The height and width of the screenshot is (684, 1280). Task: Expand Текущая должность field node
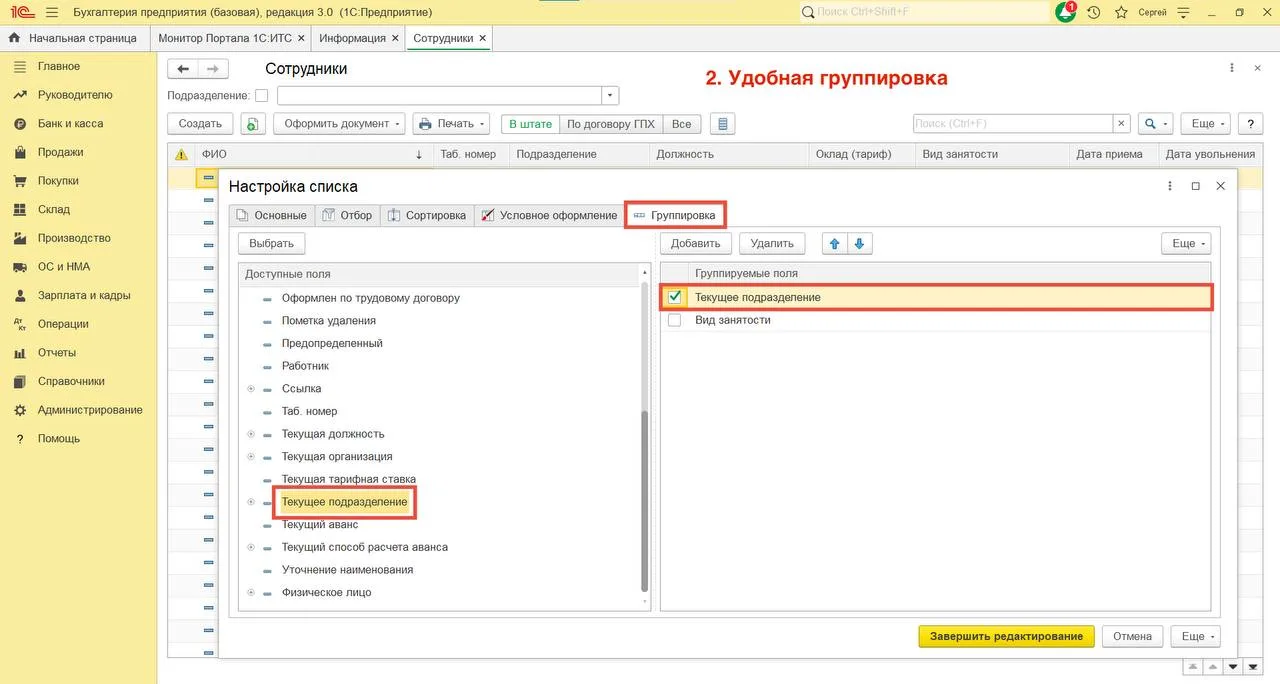click(x=251, y=434)
